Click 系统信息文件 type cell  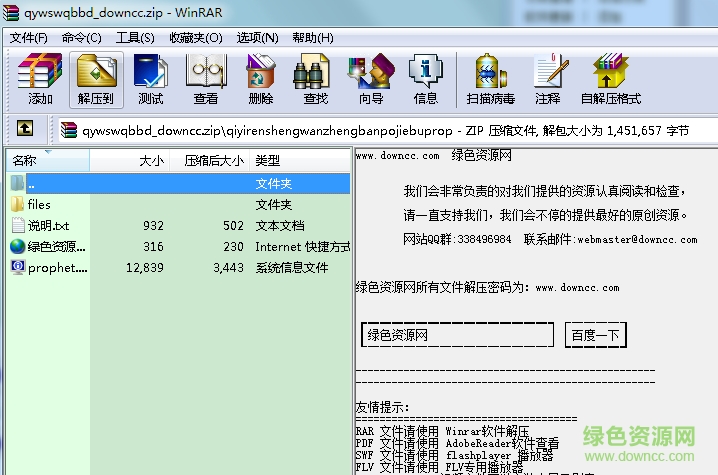[292, 268]
